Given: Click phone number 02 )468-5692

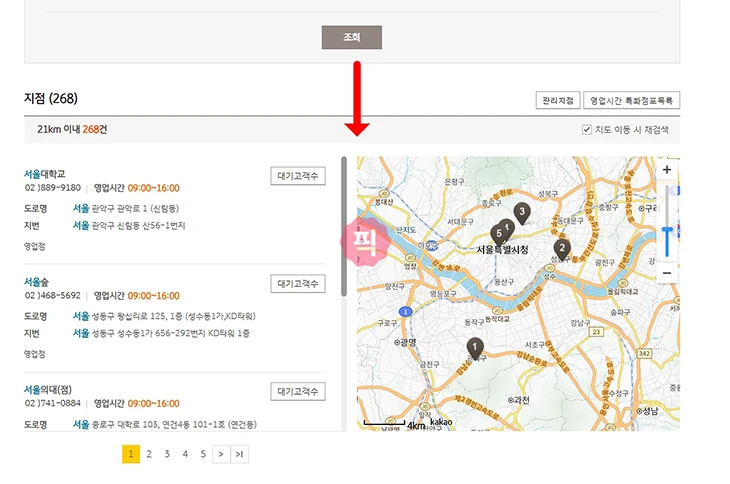Looking at the screenshot, I should [53, 296].
